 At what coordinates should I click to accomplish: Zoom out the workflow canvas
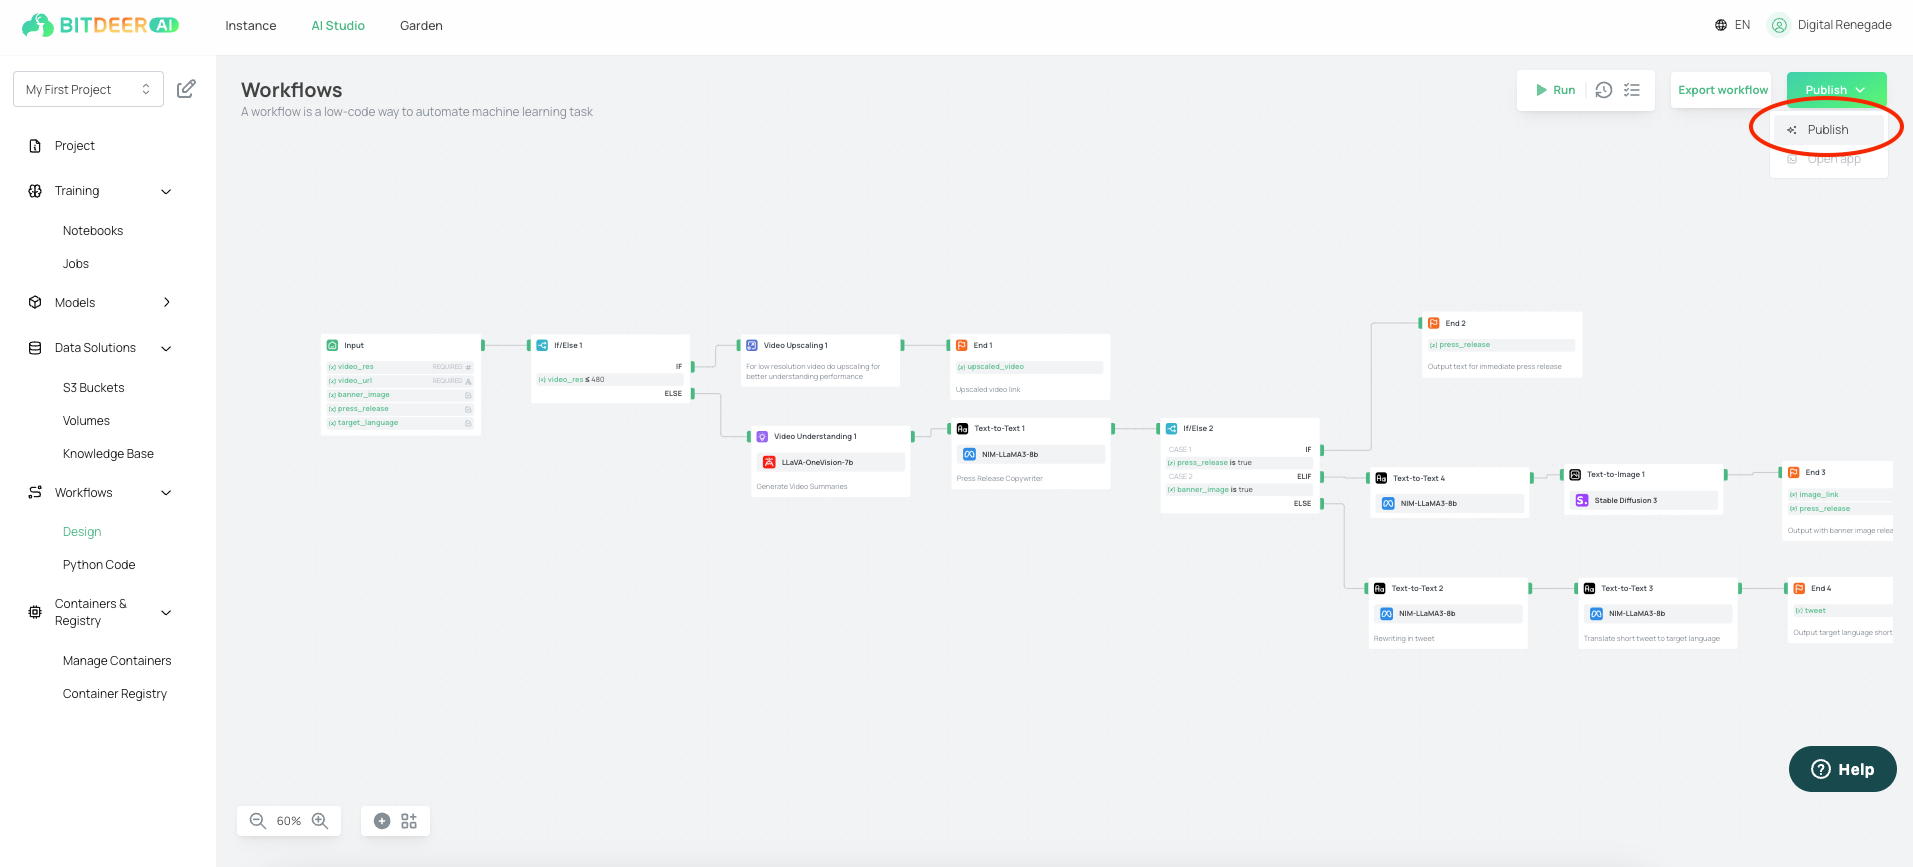(258, 821)
